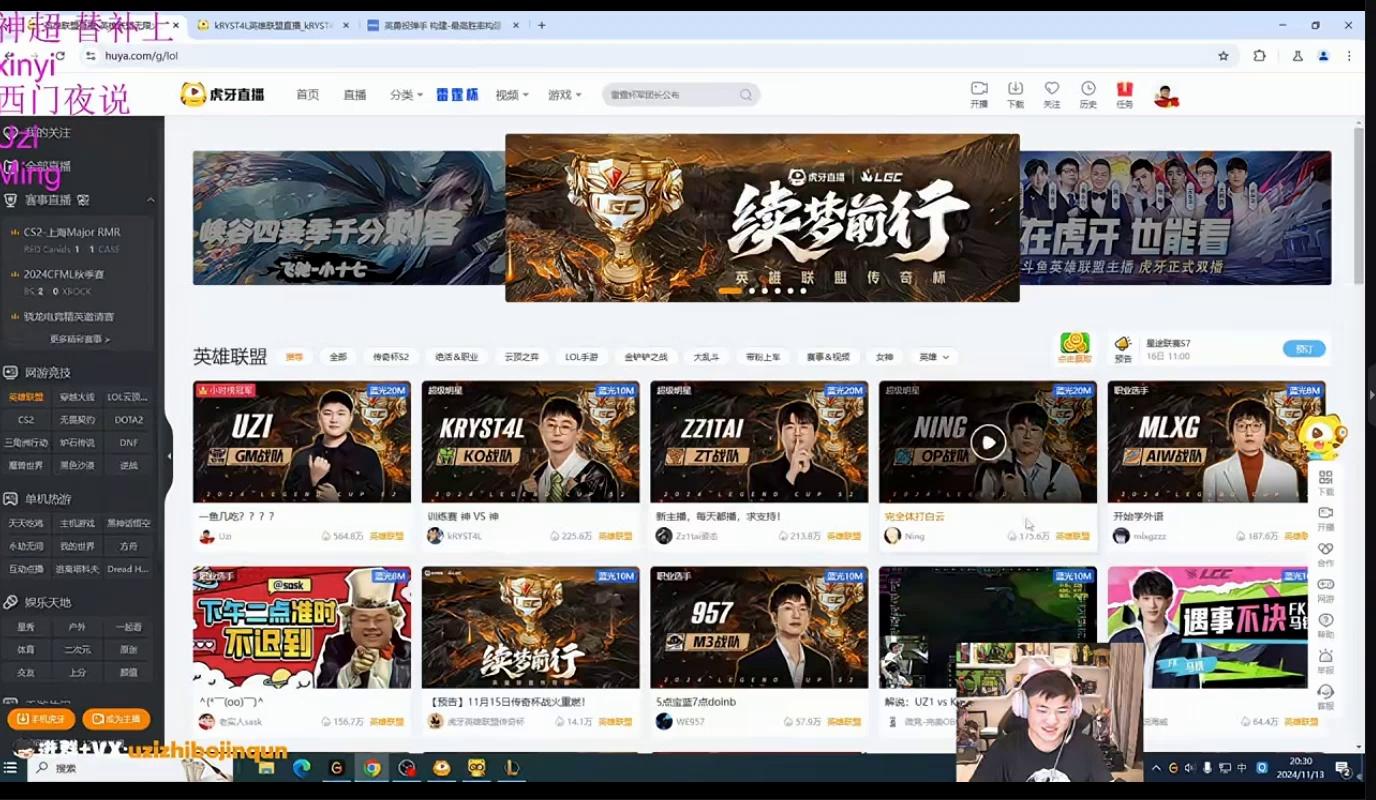Viewport: 1376px width, 800px height.
Task: Select the 传奇杯S2 category filter tab
Action: click(391, 357)
